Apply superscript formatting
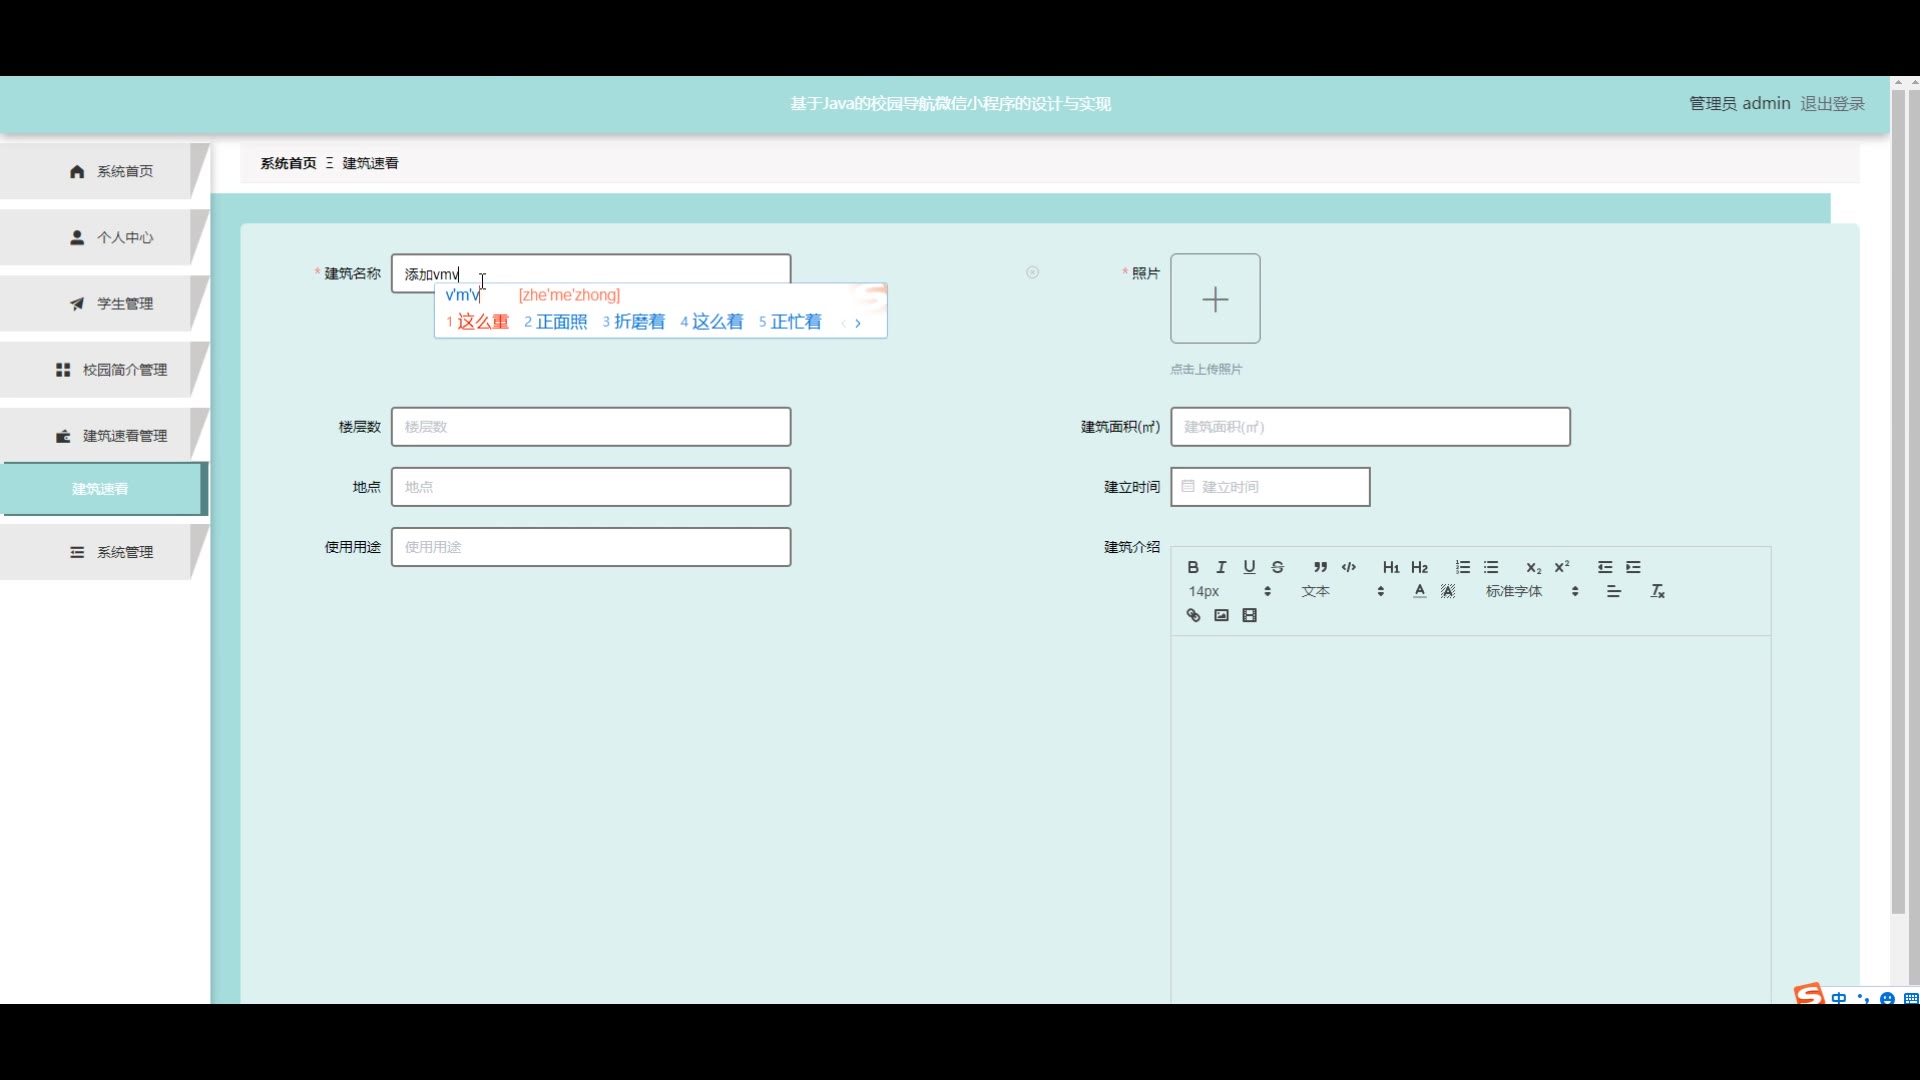Screen dimensions: 1920x1080 tap(1562, 567)
